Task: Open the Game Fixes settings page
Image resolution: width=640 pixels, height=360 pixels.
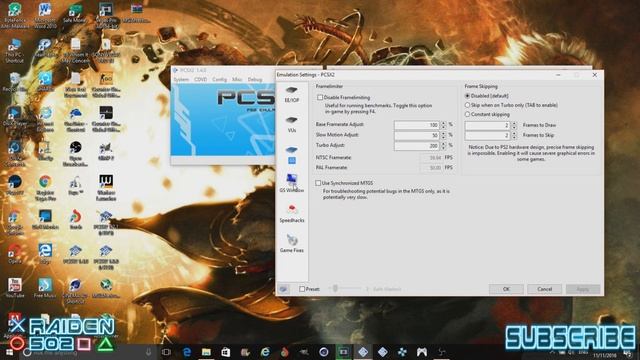Action: (291, 244)
